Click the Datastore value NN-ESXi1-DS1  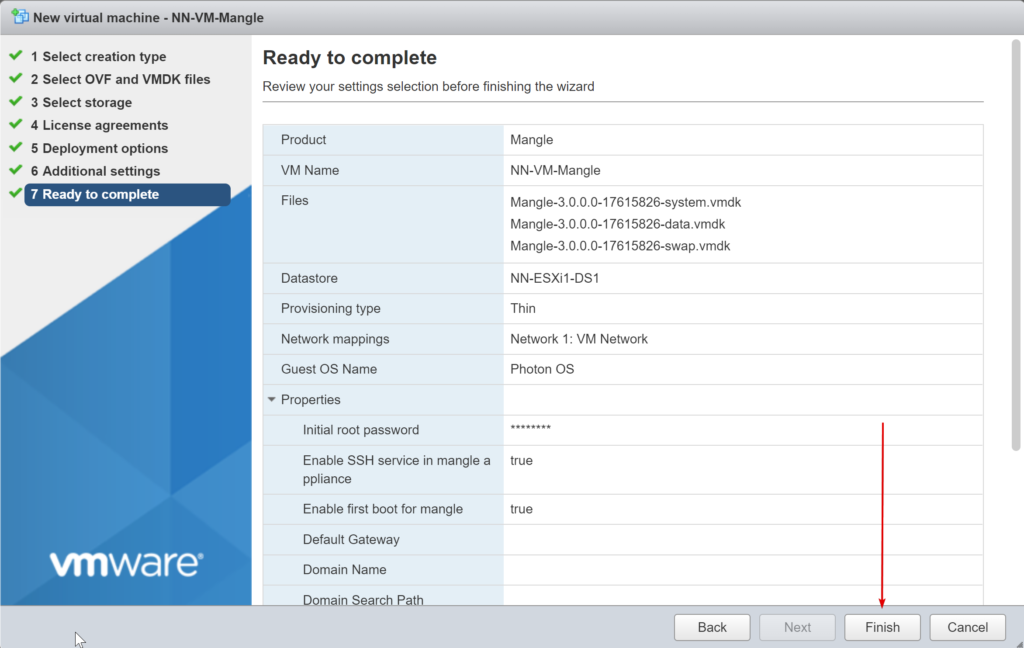[x=554, y=278]
